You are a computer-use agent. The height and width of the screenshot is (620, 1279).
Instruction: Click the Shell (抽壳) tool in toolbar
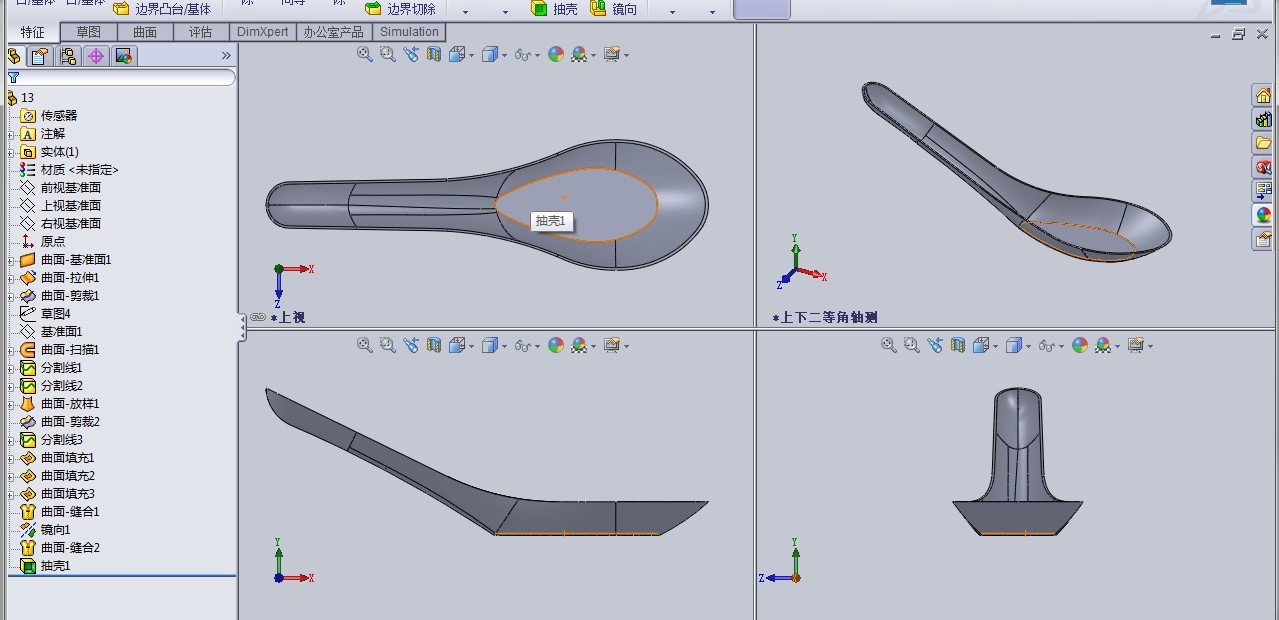[554, 9]
